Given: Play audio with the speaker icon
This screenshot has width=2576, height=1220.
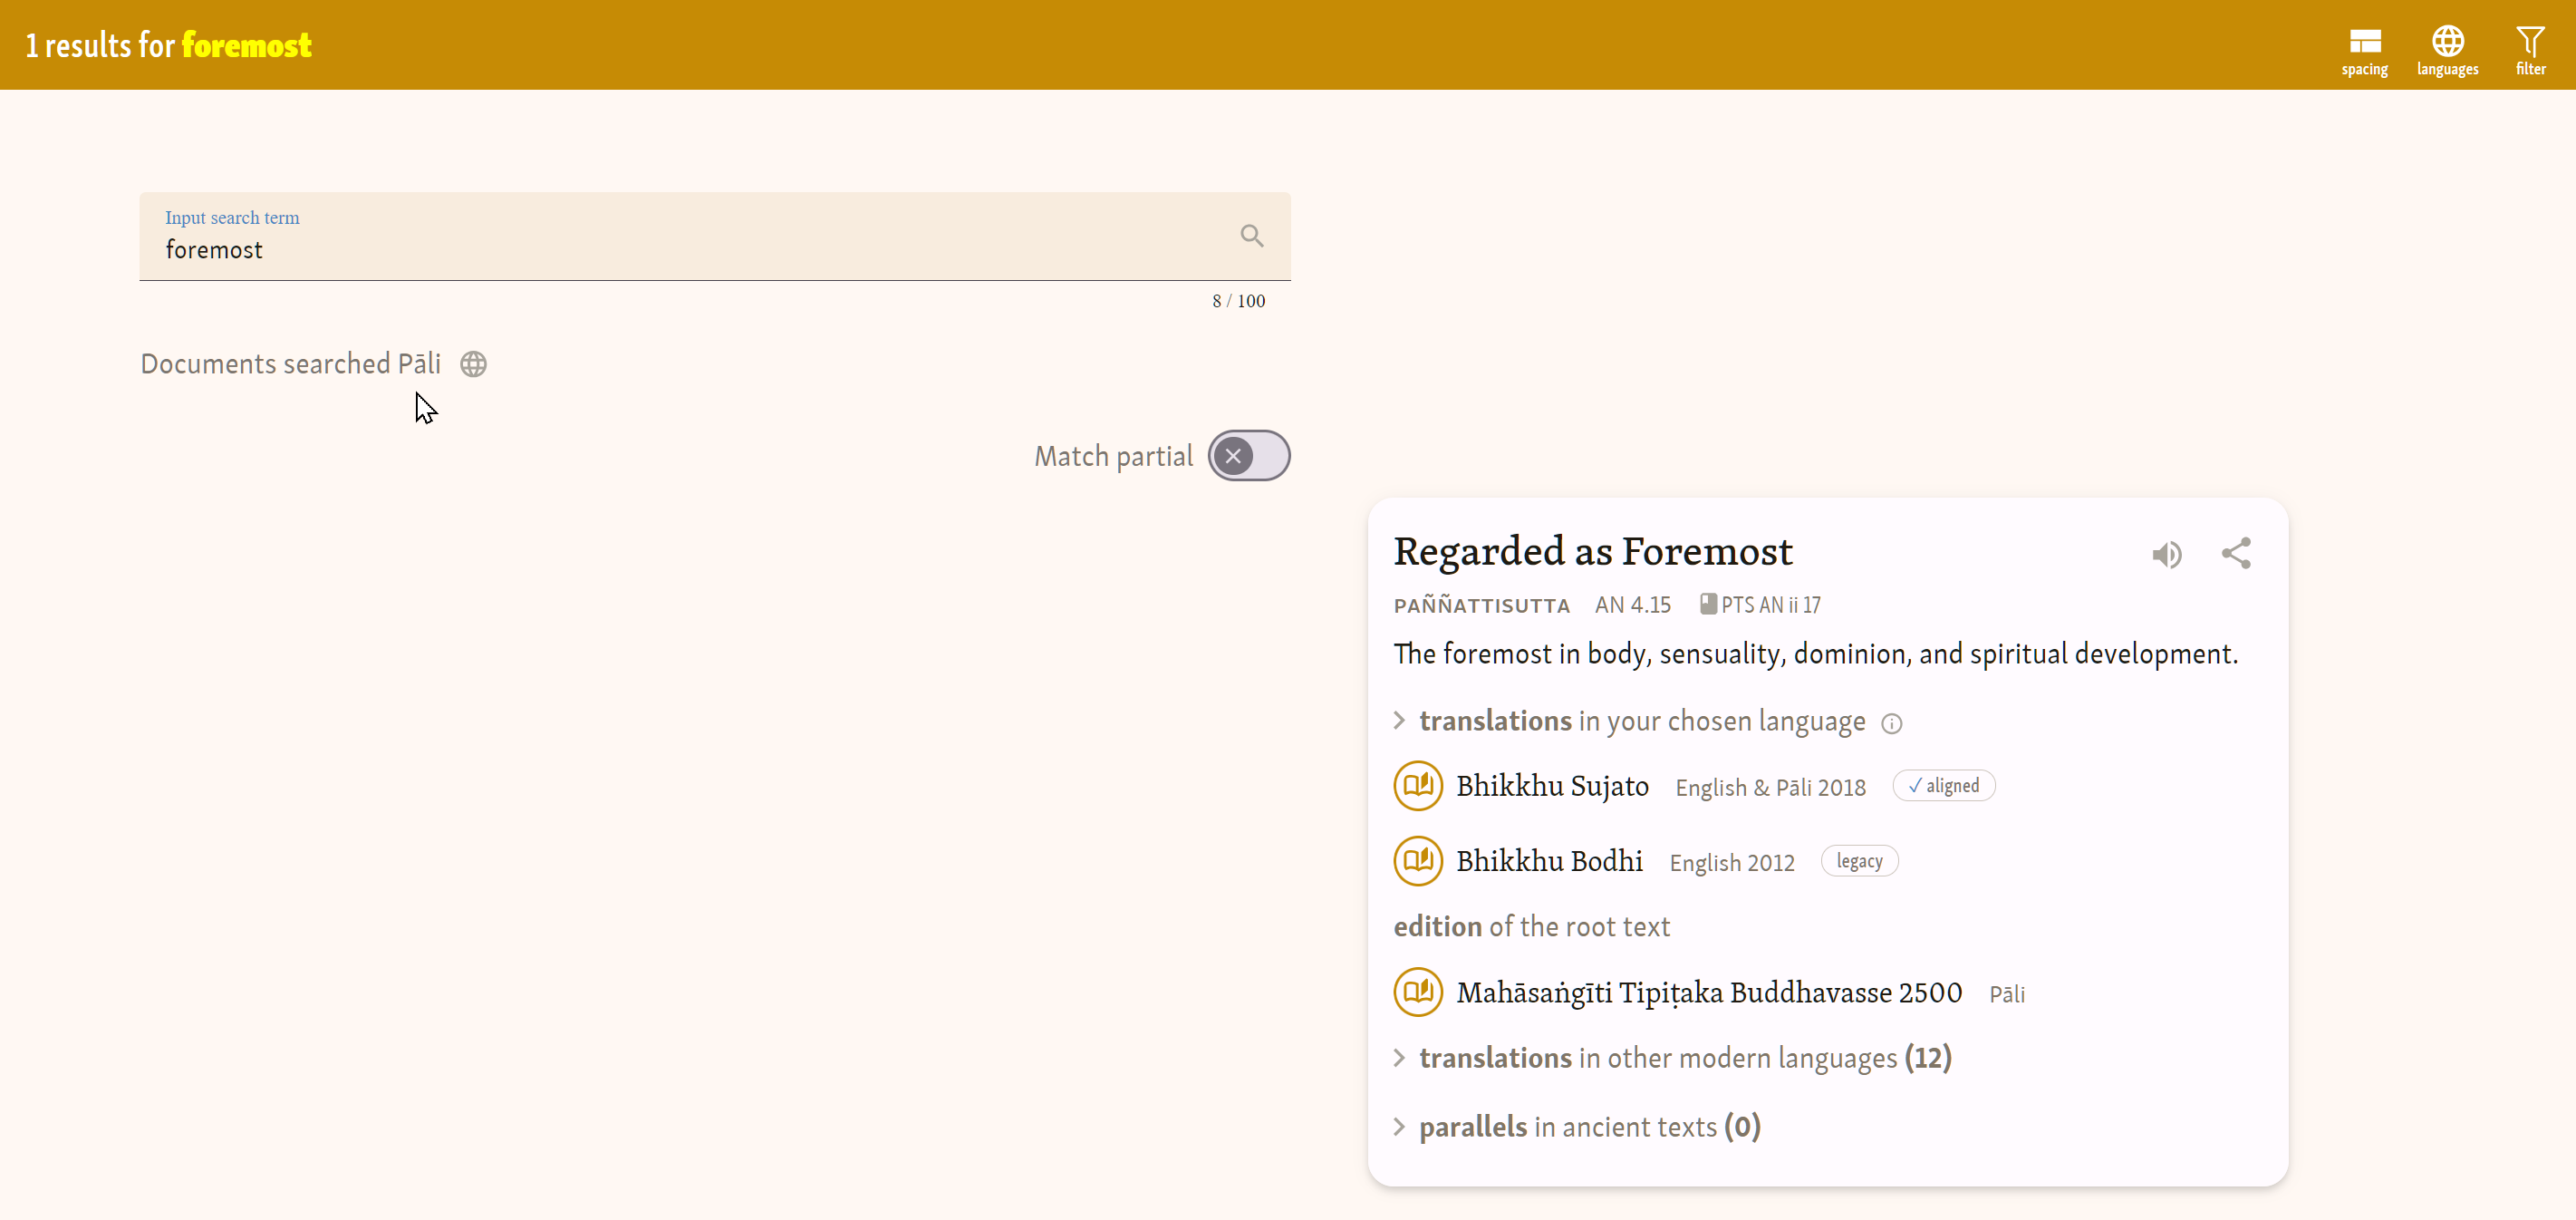Looking at the screenshot, I should click(2166, 555).
